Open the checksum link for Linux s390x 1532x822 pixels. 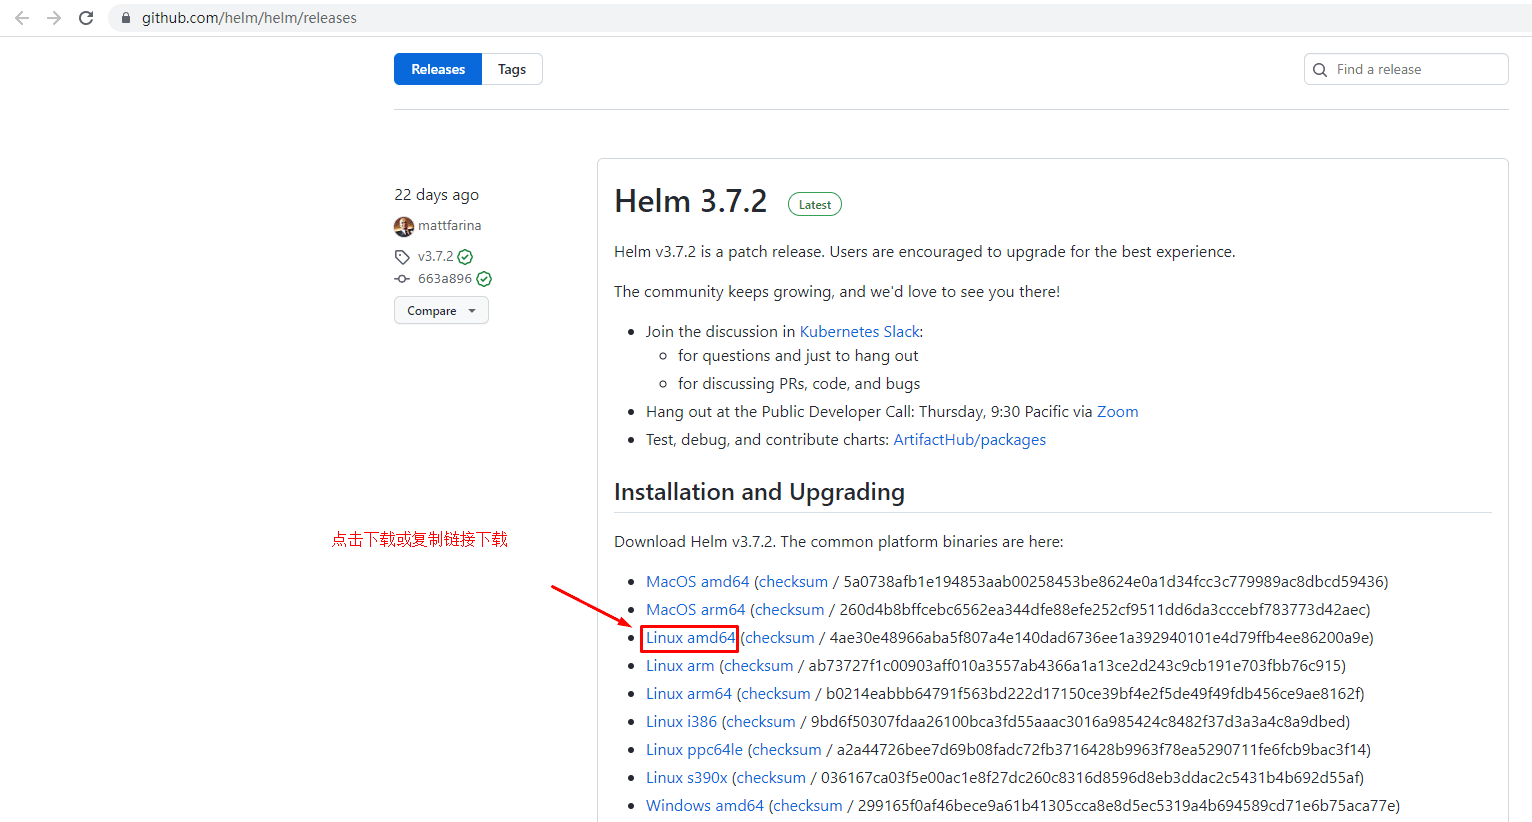pyautogui.click(x=771, y=778)
